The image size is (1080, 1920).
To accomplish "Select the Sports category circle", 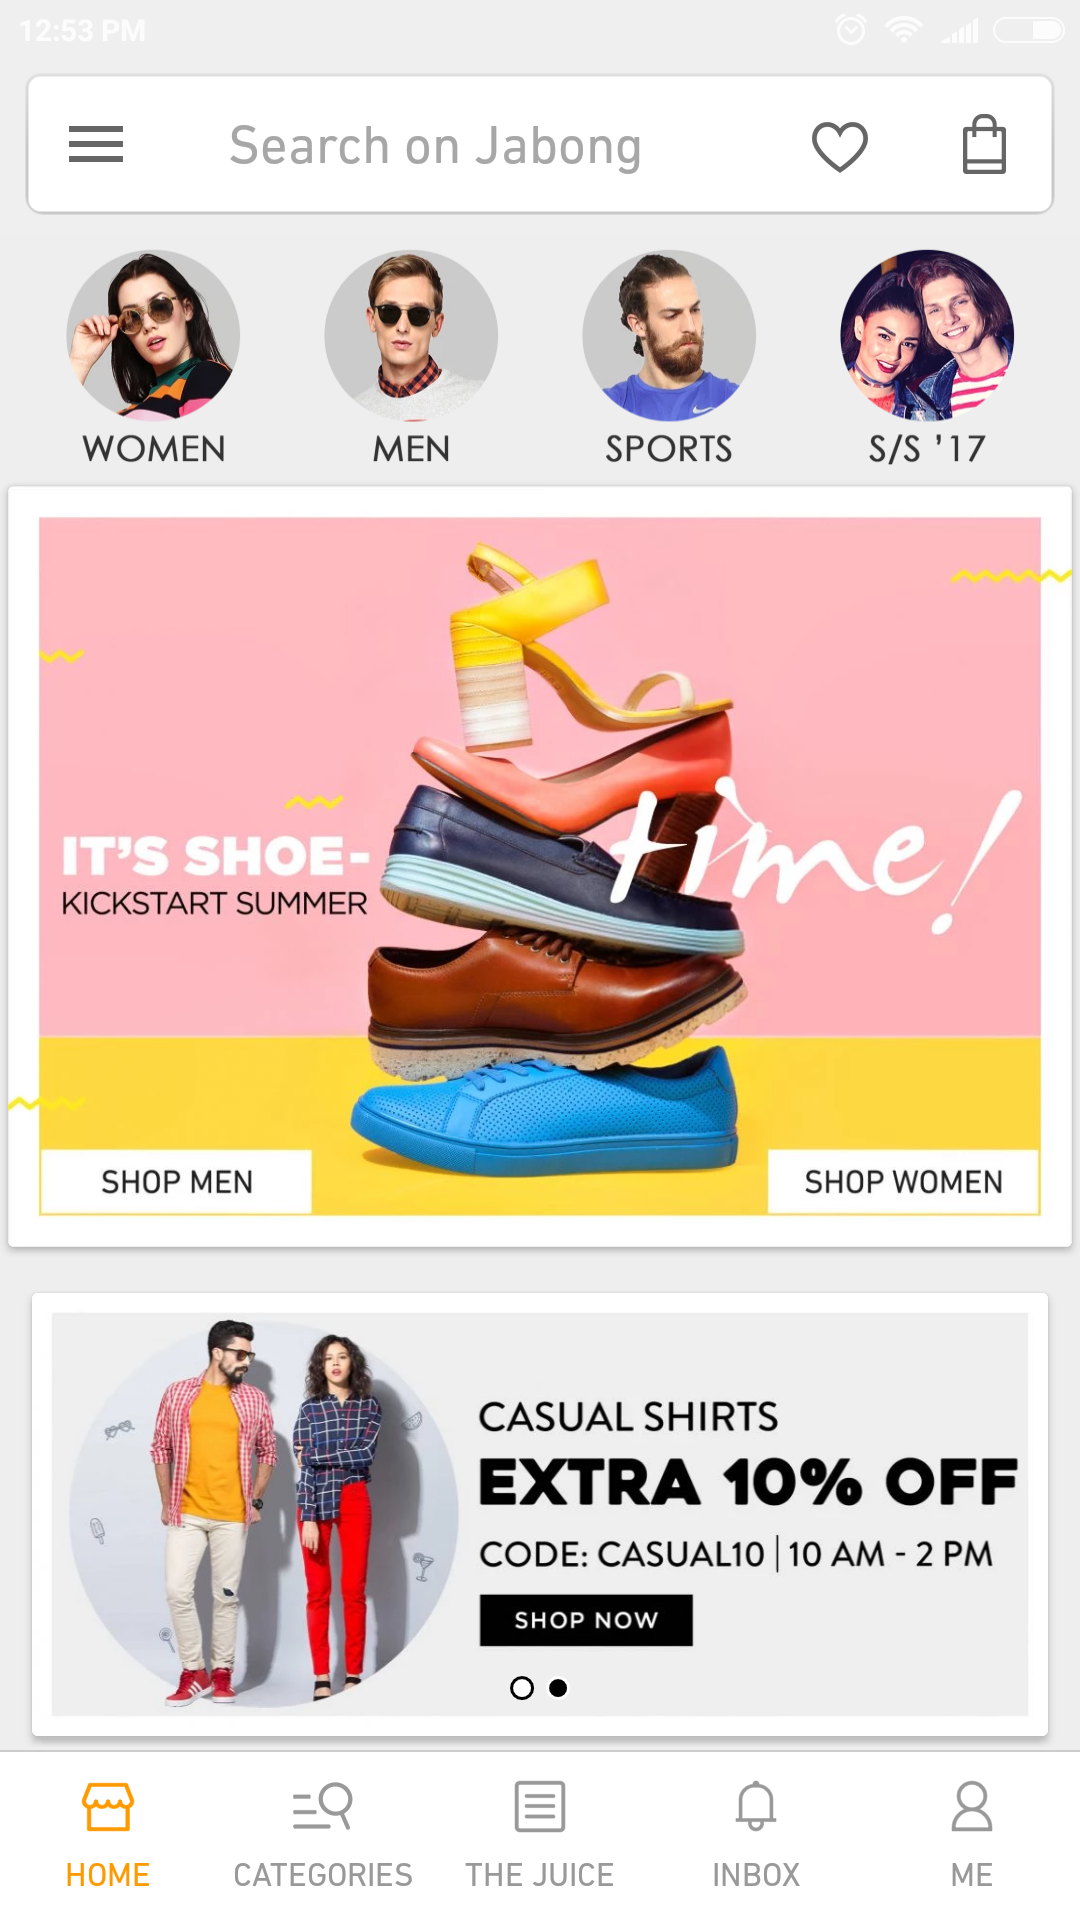I will (669, 336).
